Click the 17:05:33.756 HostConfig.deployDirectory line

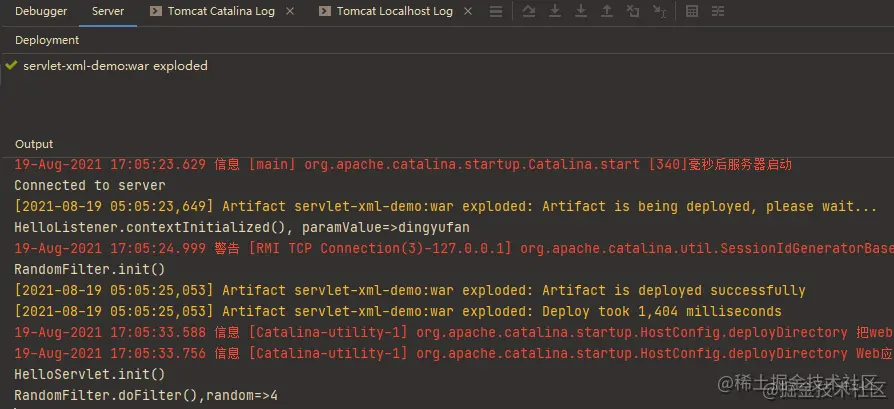coord(454,354)
